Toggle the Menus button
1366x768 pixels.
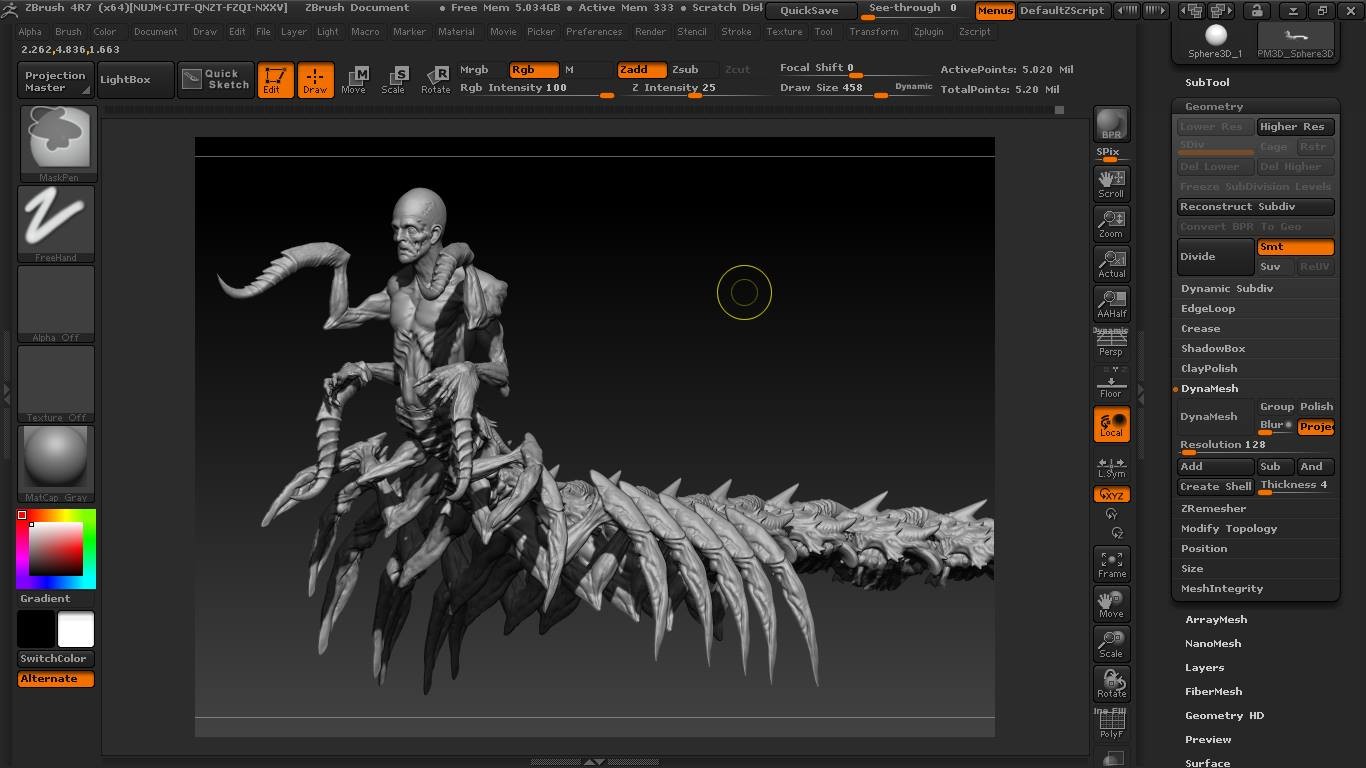[994, 10]
